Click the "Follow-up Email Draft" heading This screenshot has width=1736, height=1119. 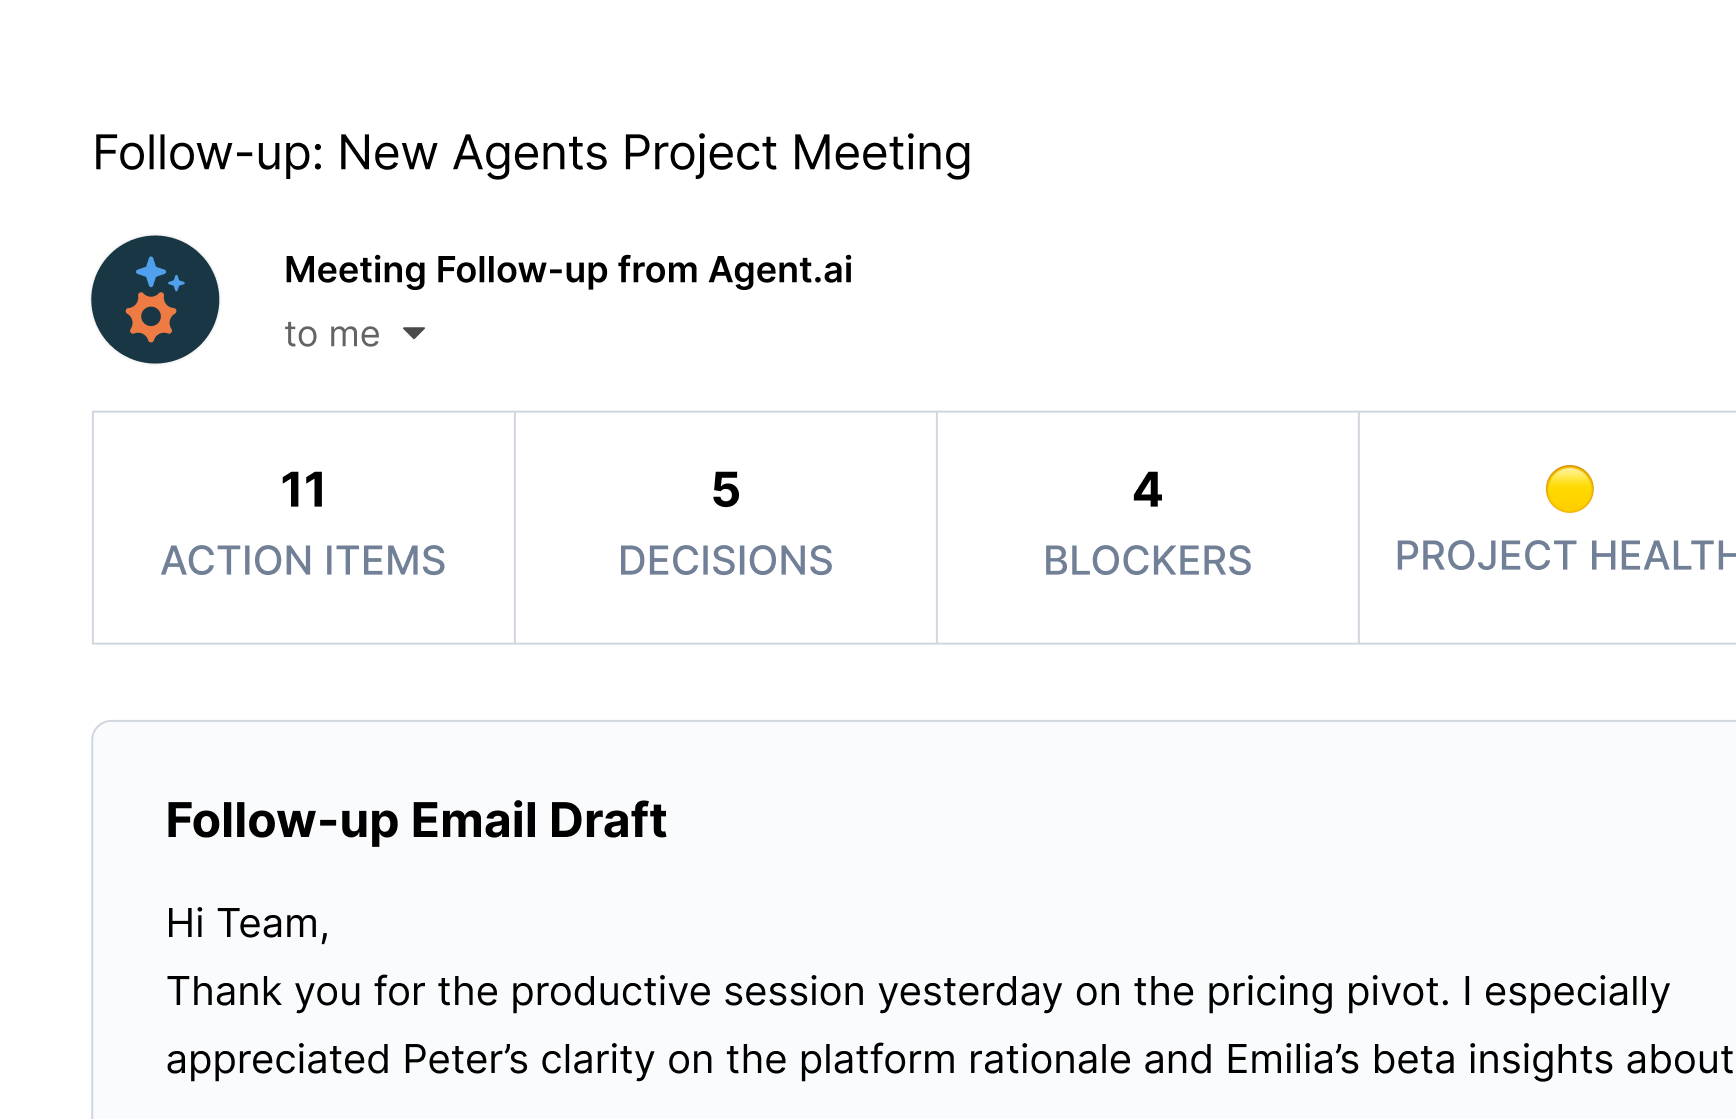(416, 821)
